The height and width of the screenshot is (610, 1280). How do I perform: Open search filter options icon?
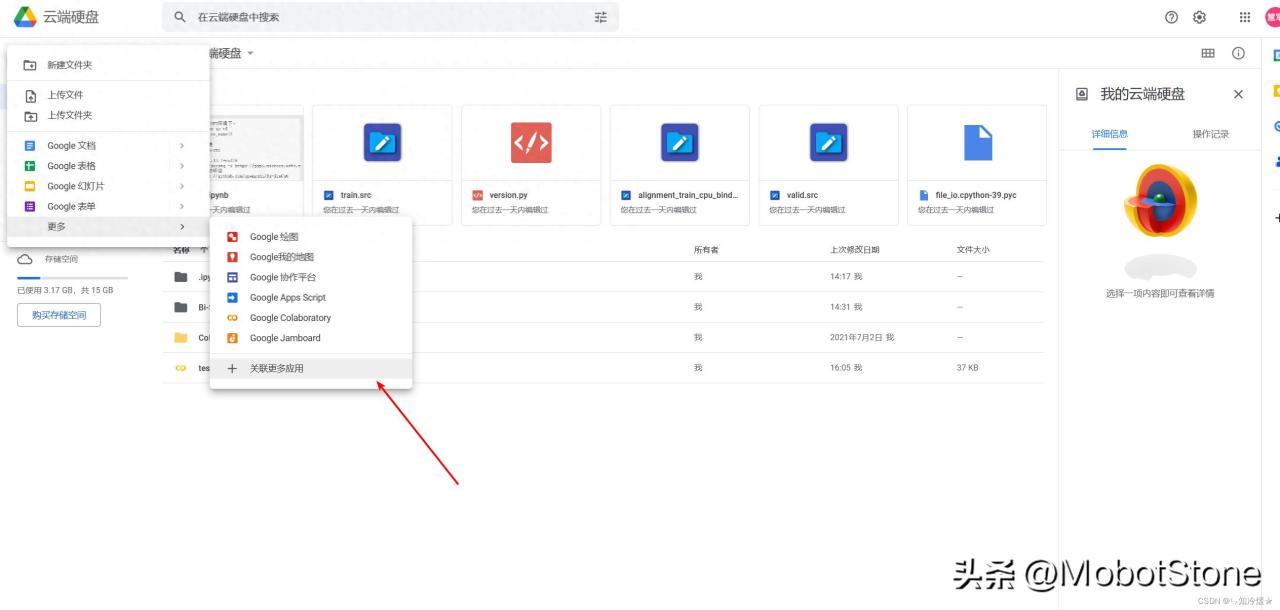pyautogui.click(x=601, y=17)
